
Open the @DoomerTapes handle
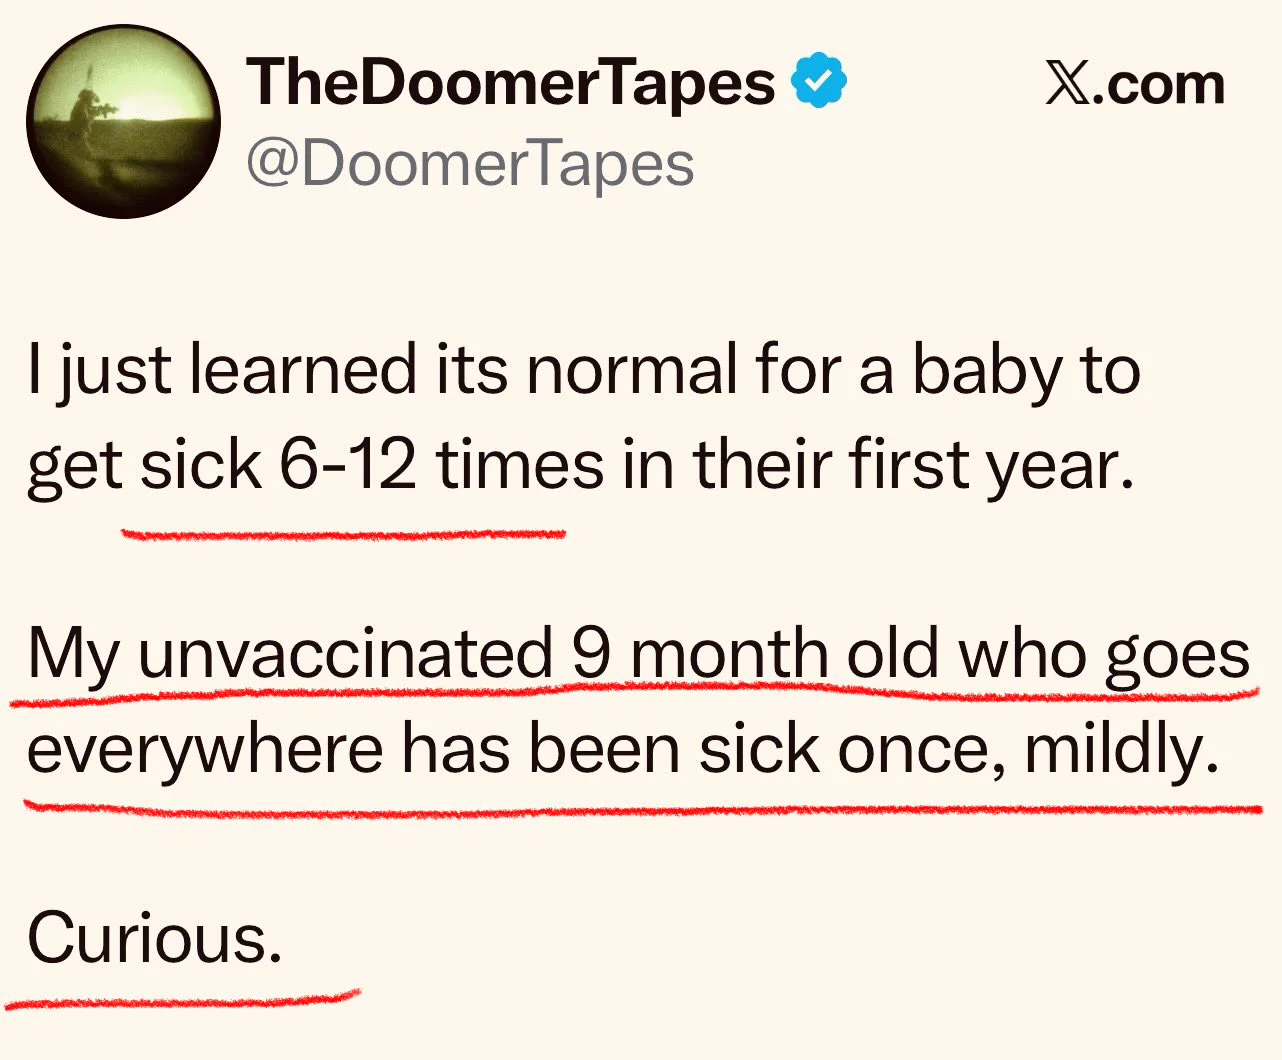(470, 165)
